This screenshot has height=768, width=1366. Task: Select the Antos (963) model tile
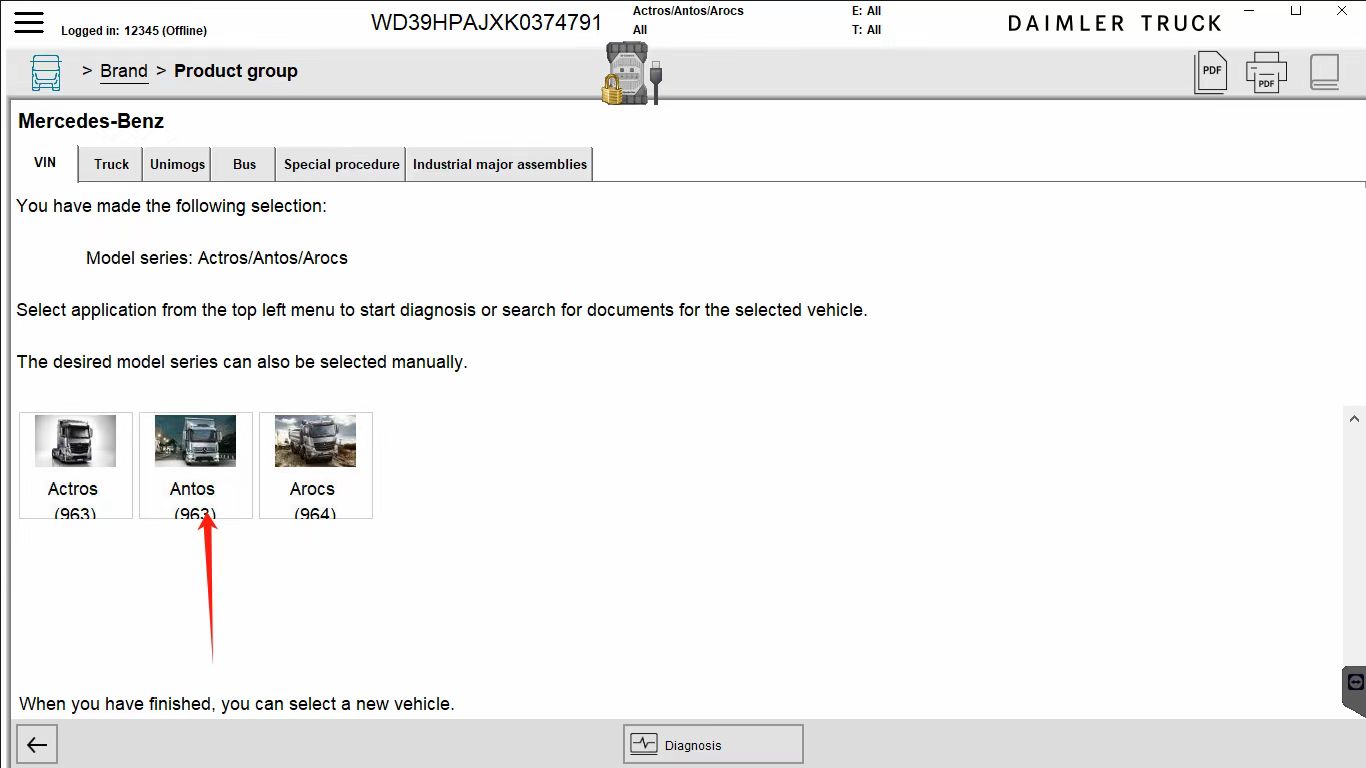click(196, 466)
